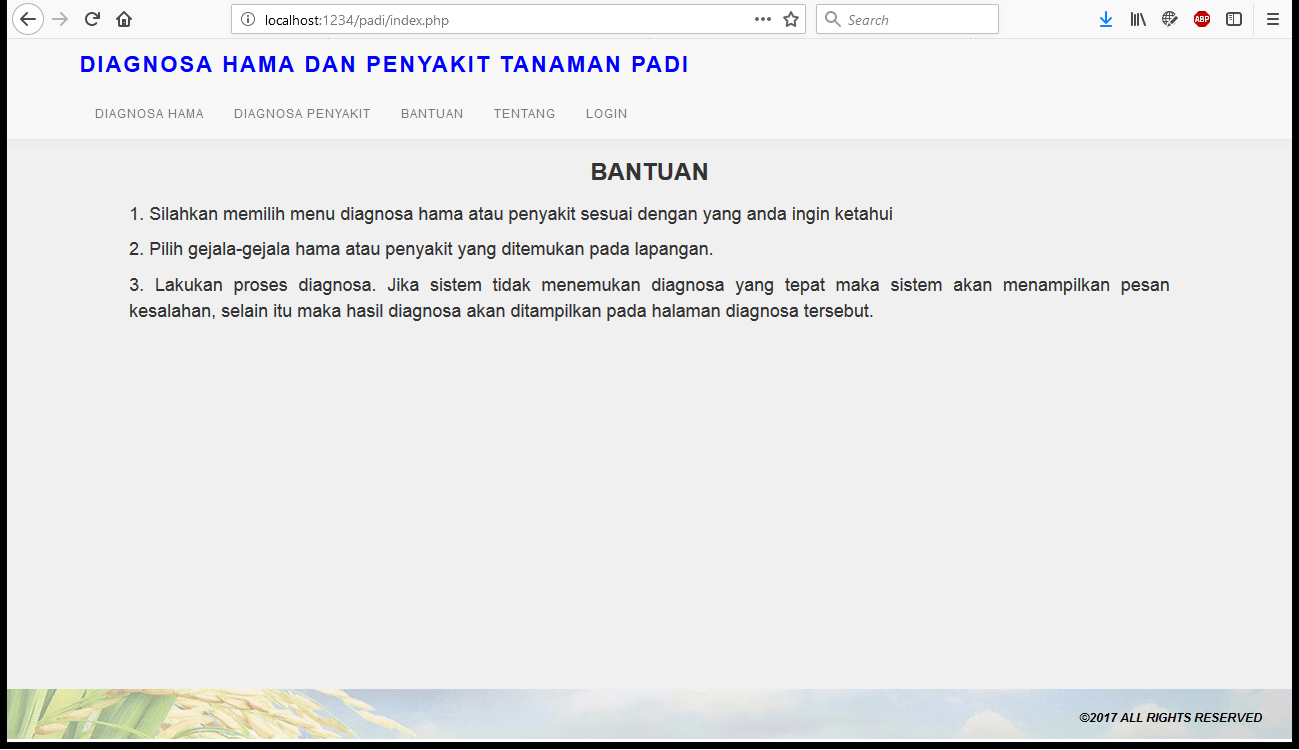Reload the current page
The image size is (1299, 750).
pos(92,19)
